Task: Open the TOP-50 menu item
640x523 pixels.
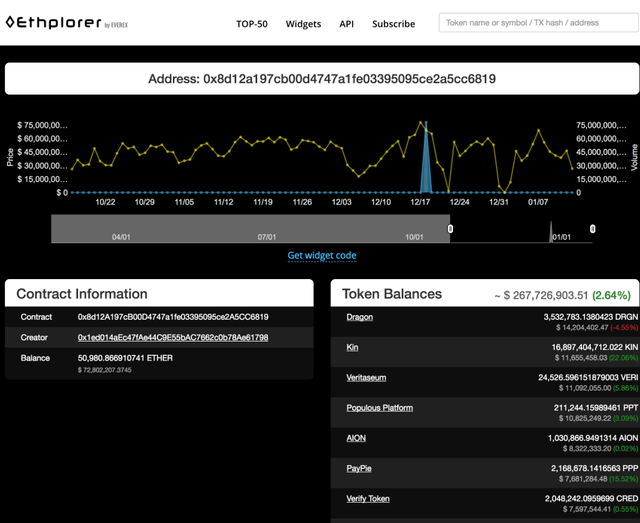Action: coord(252,24)
